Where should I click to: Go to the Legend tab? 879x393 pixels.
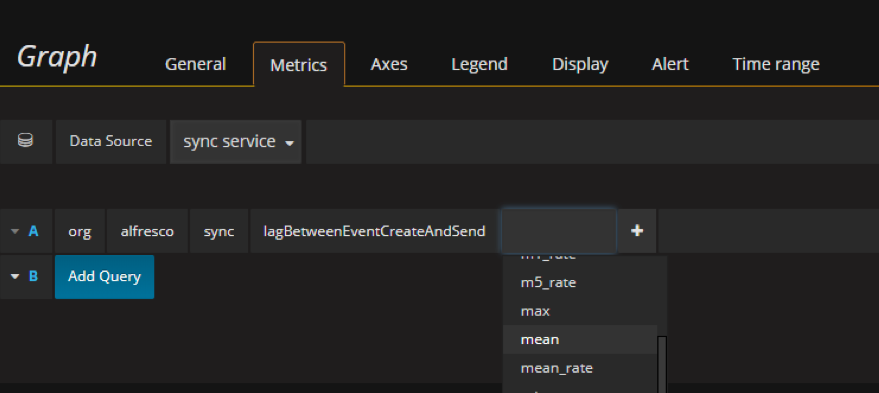[x=479, y=64]
